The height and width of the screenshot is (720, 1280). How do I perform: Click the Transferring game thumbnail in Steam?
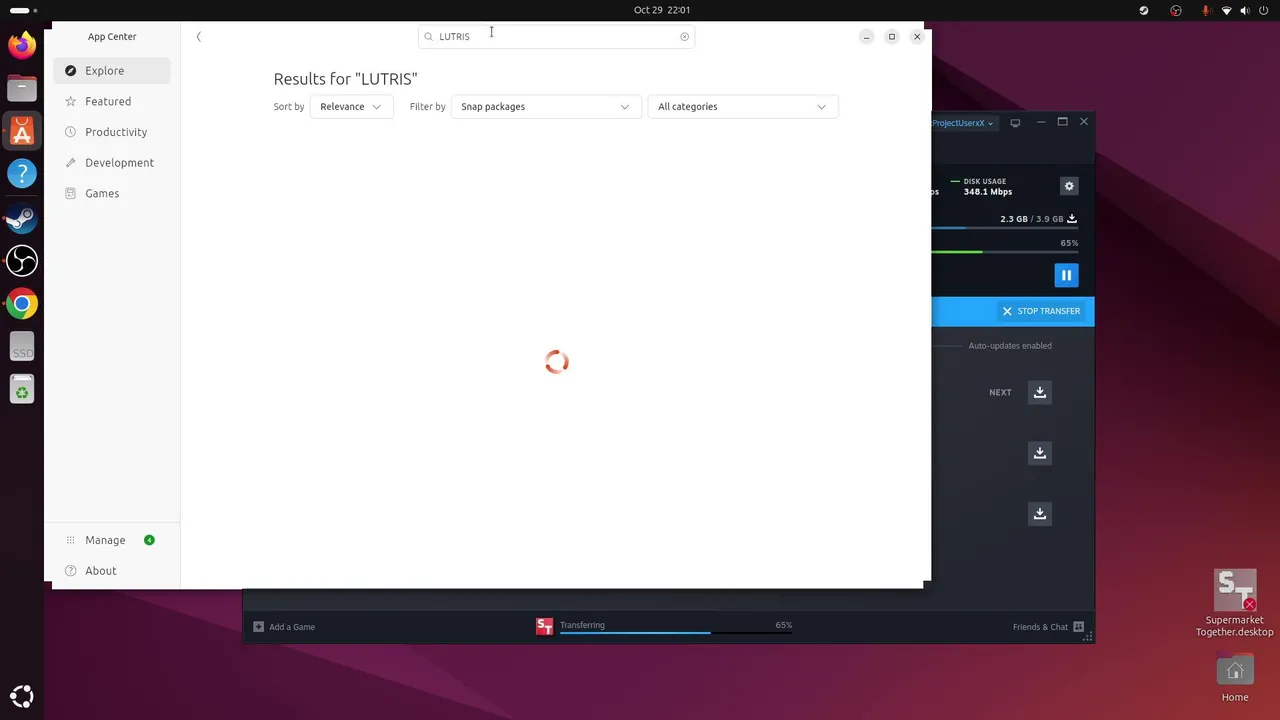point(544,627)
